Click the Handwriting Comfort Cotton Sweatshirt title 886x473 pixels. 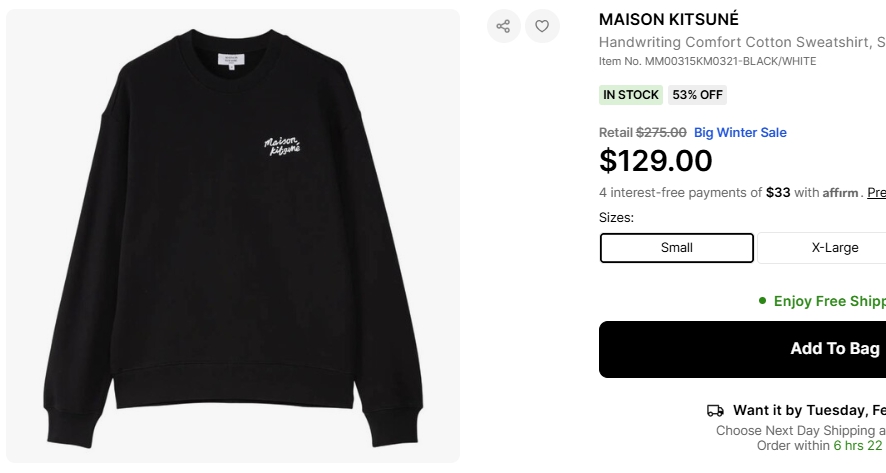point(742,42)
